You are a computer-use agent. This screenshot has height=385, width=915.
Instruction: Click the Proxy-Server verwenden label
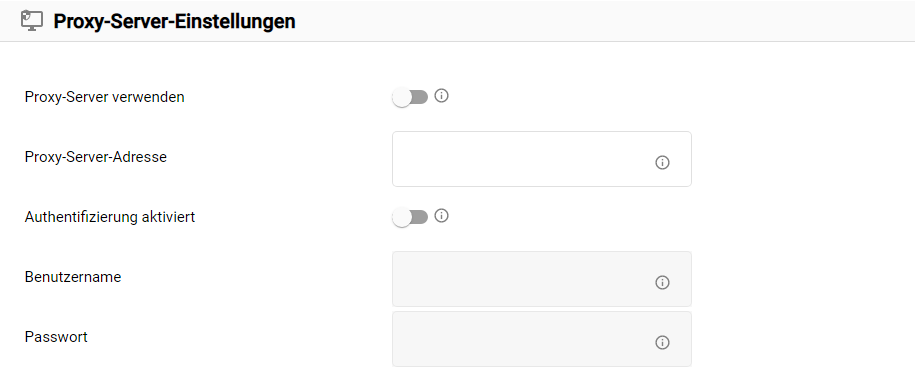click(x=104, y=97)
